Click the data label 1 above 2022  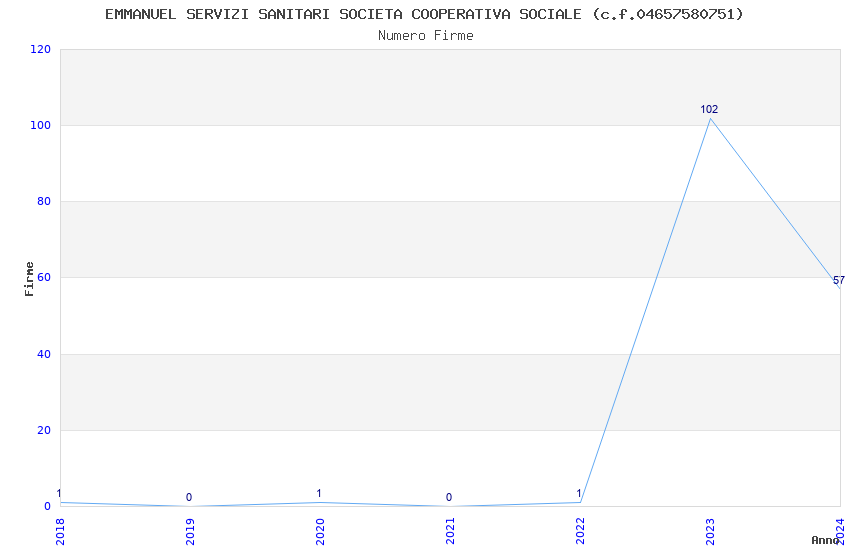click(579, 494)
